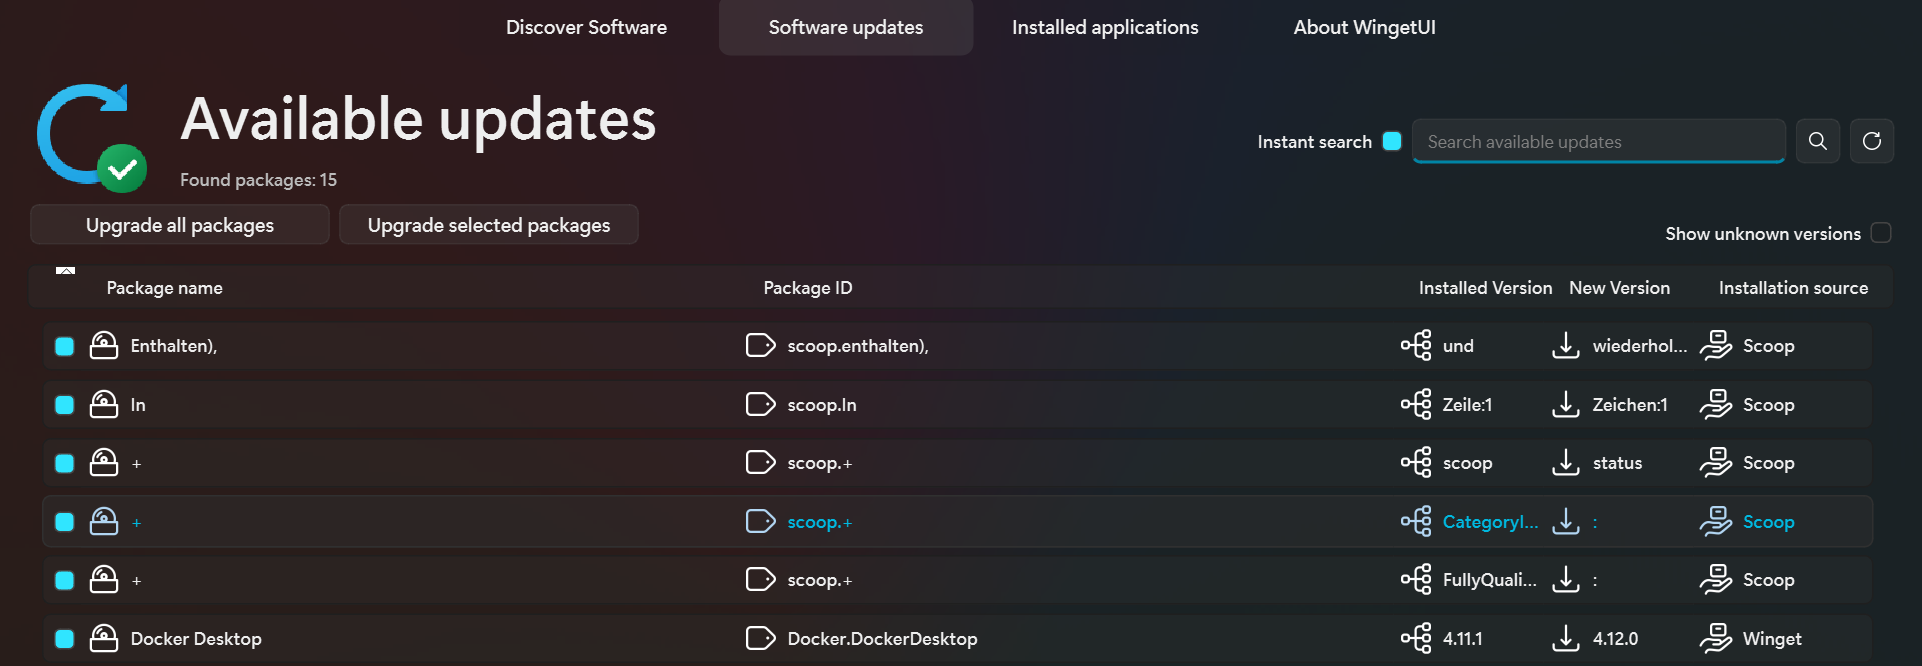Click the highlighted Scoop source icon
Viewport: 1922px width, 666px height.
[x=1716, y=521]
